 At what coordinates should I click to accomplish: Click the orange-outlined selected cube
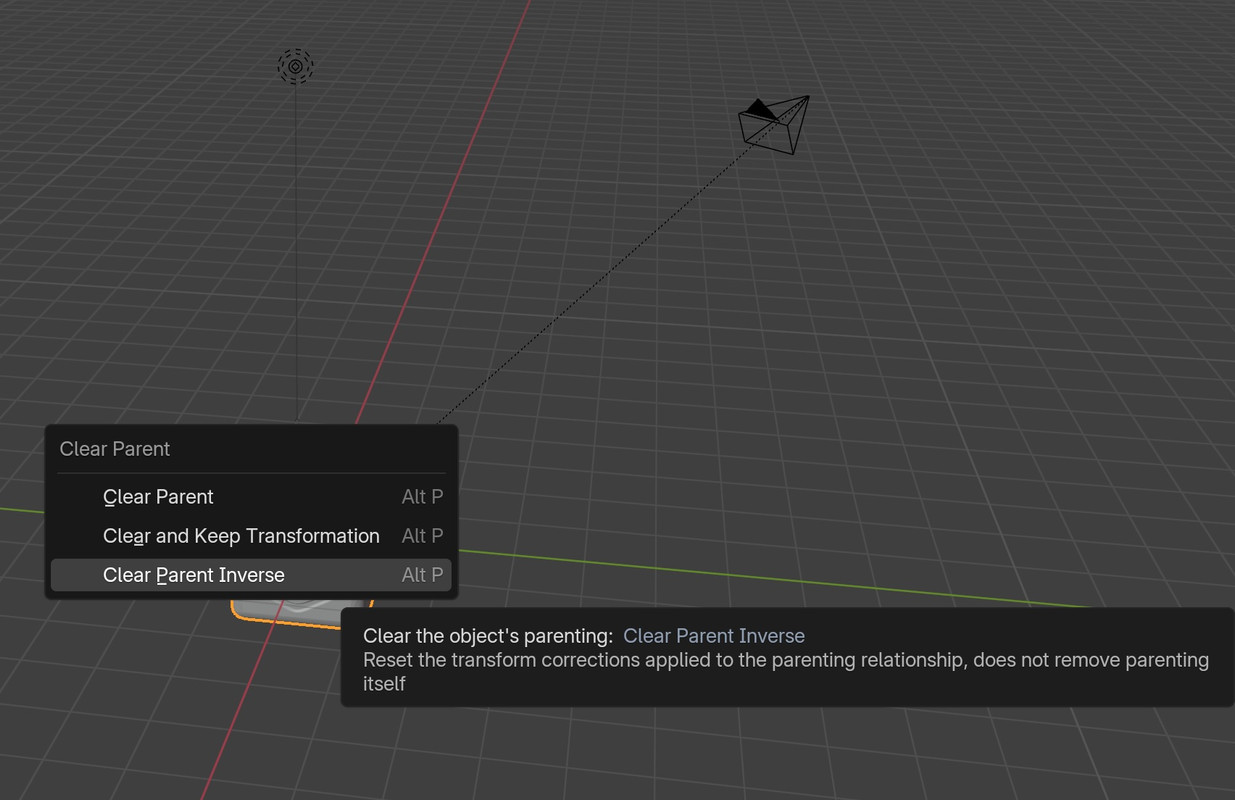point(300,612)
